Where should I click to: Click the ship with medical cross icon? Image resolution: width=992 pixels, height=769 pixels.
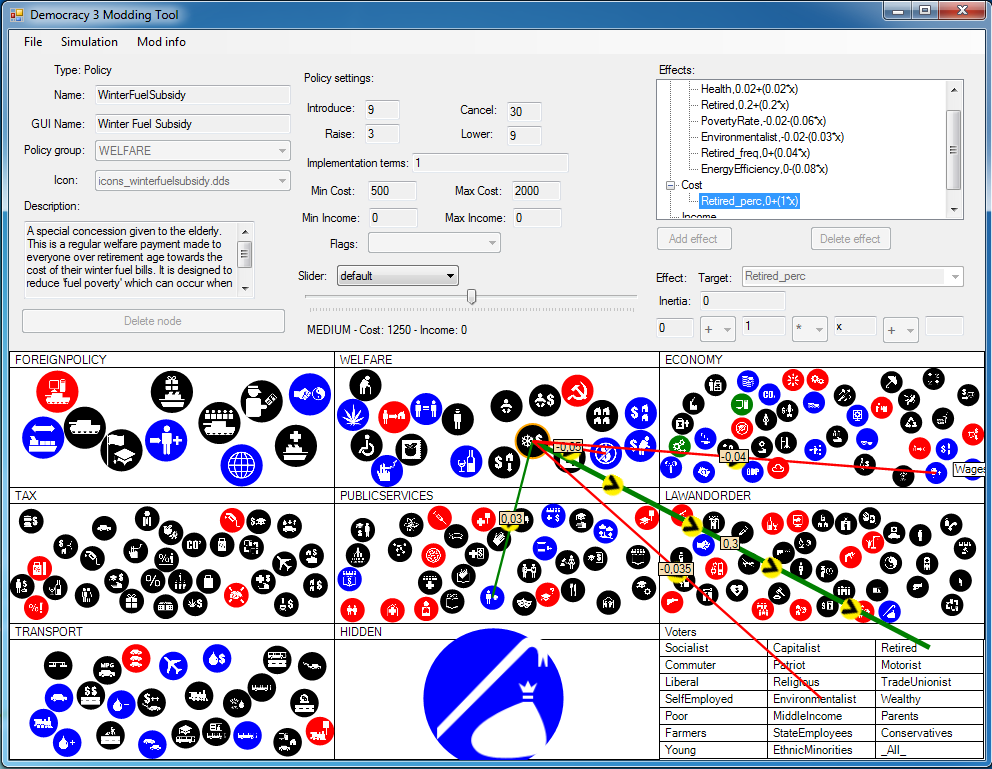click(x=296, y=446)
